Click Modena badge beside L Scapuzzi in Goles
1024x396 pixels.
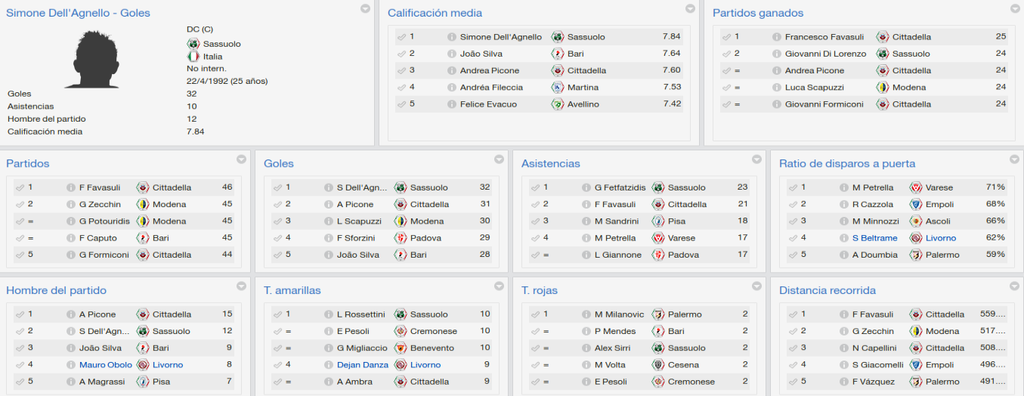tap(400, 222)
